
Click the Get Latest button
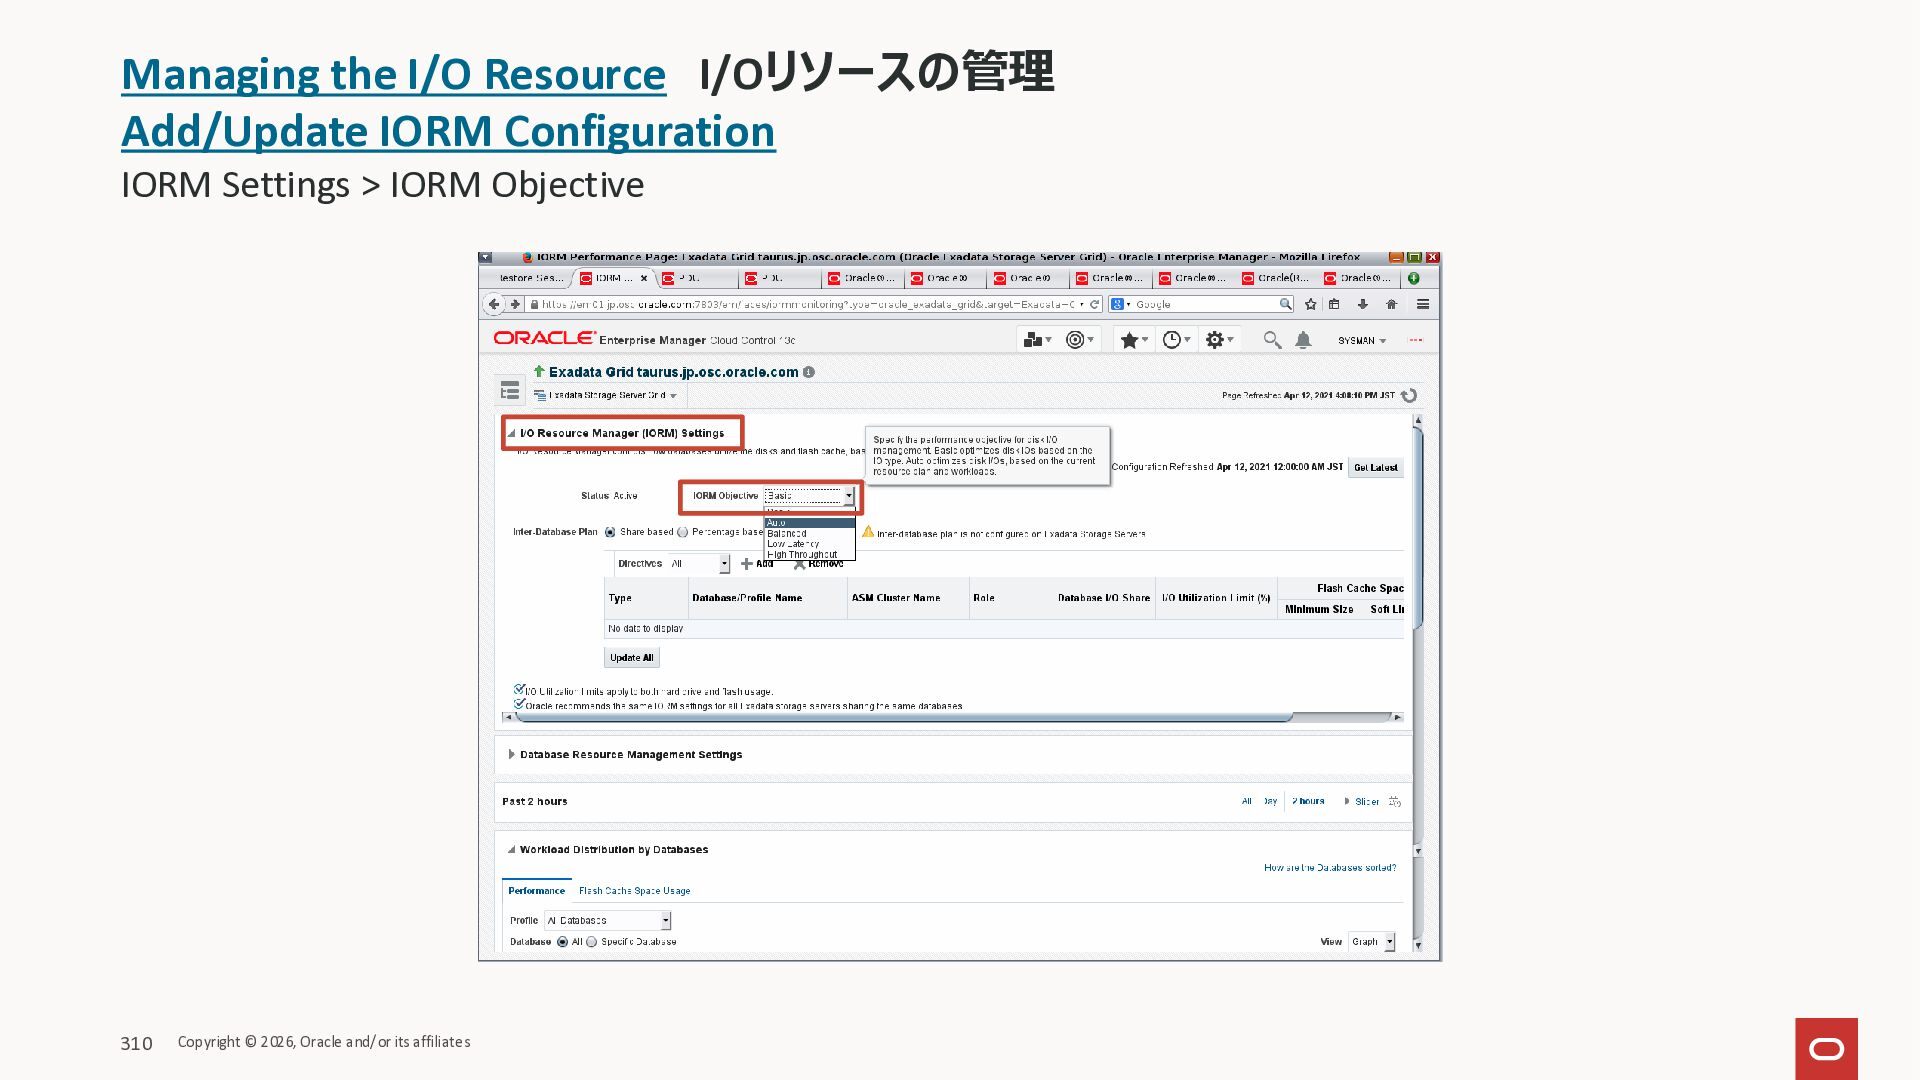1375,467
